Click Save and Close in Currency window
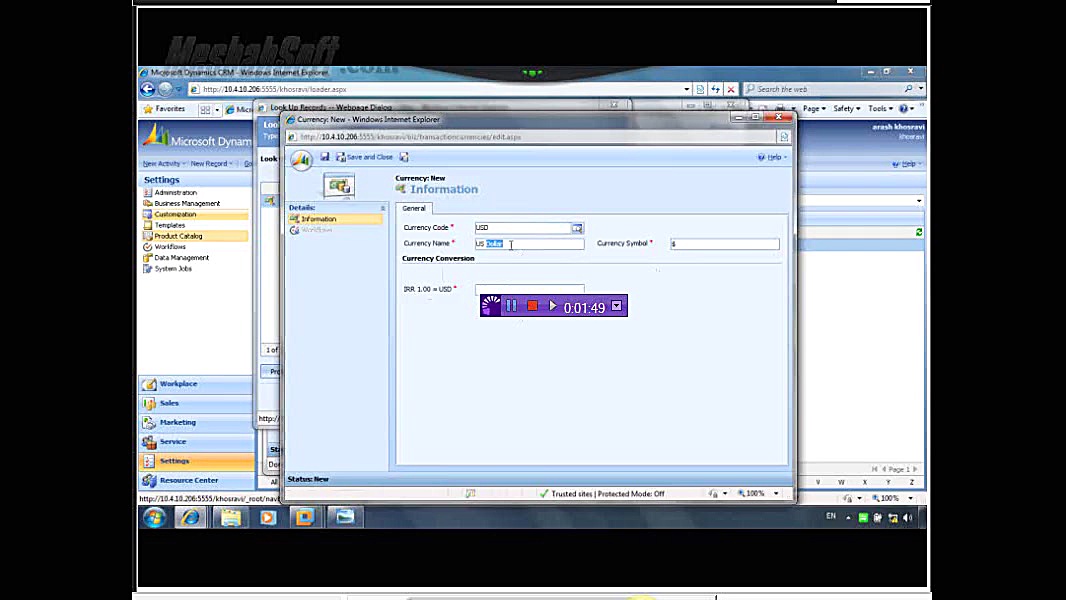This screenshot has width=1066, height=600. tap(364, 157)
